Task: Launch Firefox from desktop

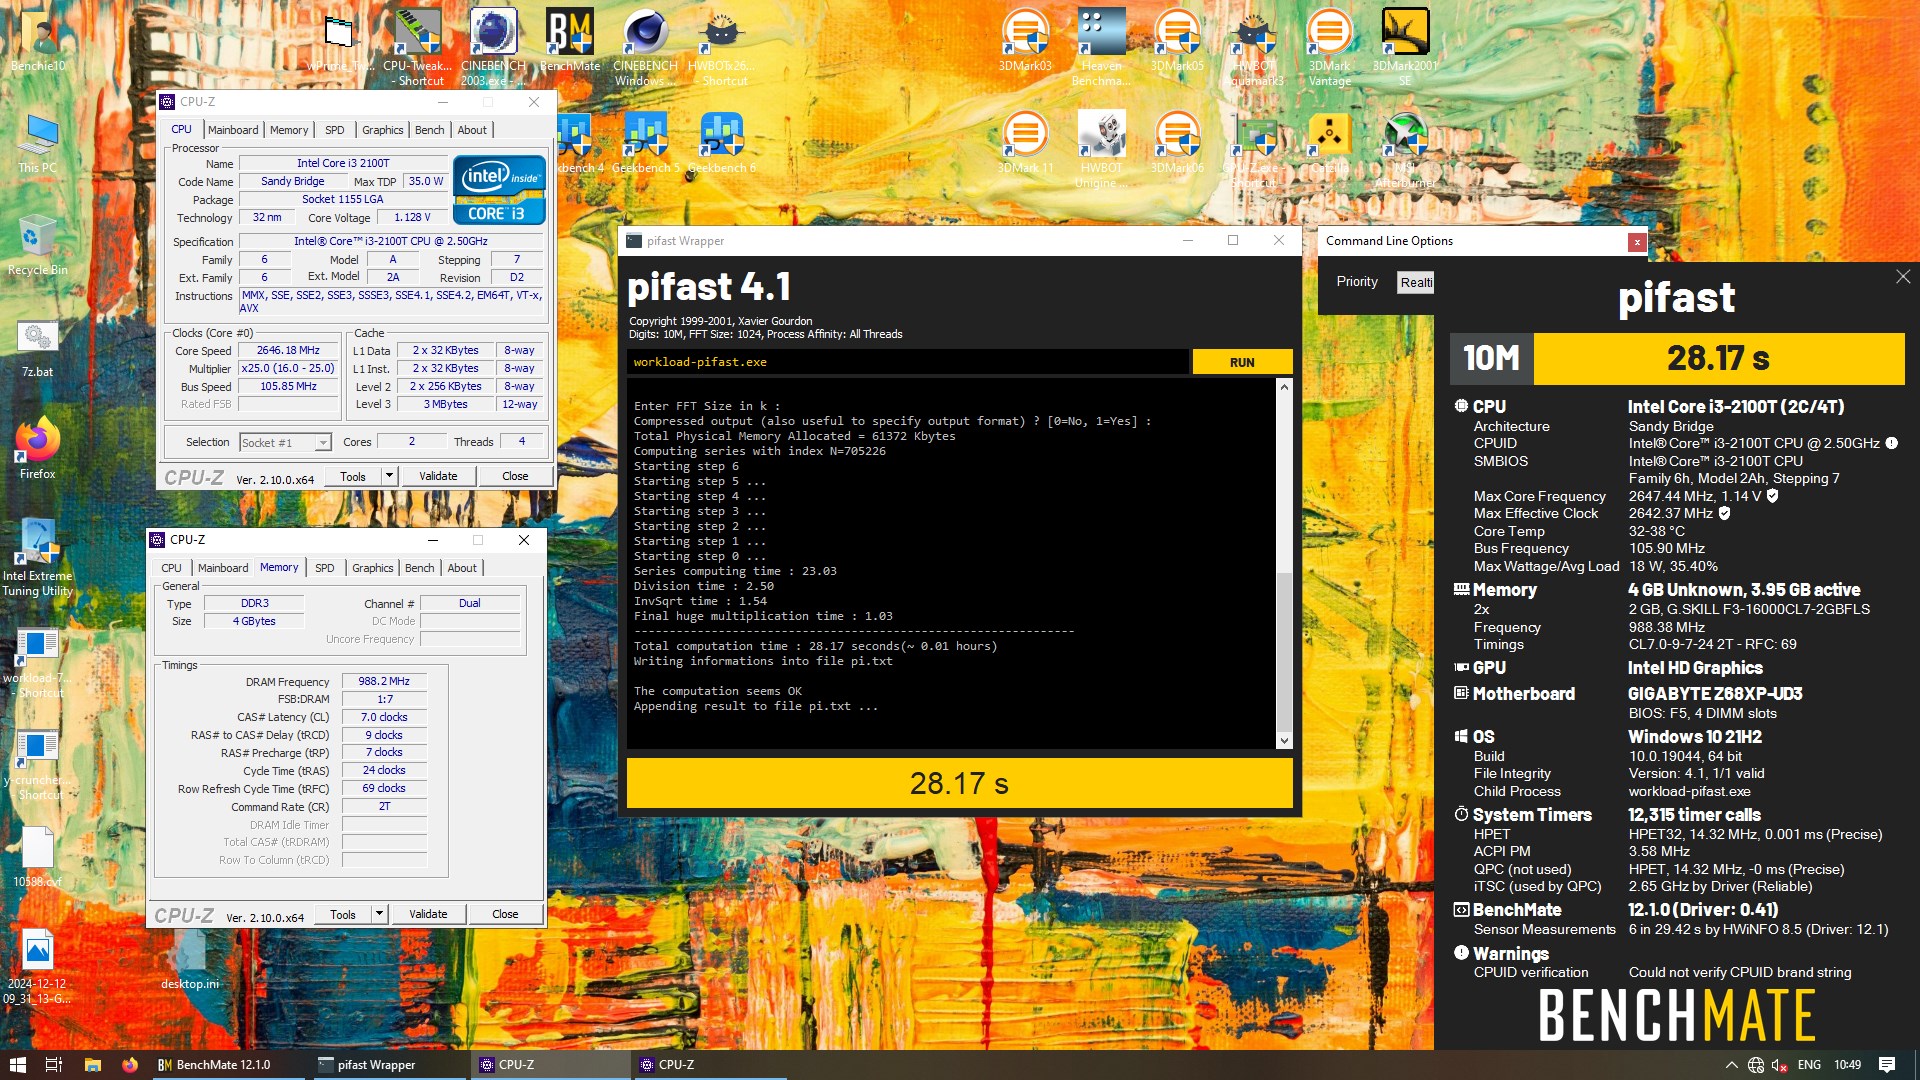Action: tap(38, 448)
